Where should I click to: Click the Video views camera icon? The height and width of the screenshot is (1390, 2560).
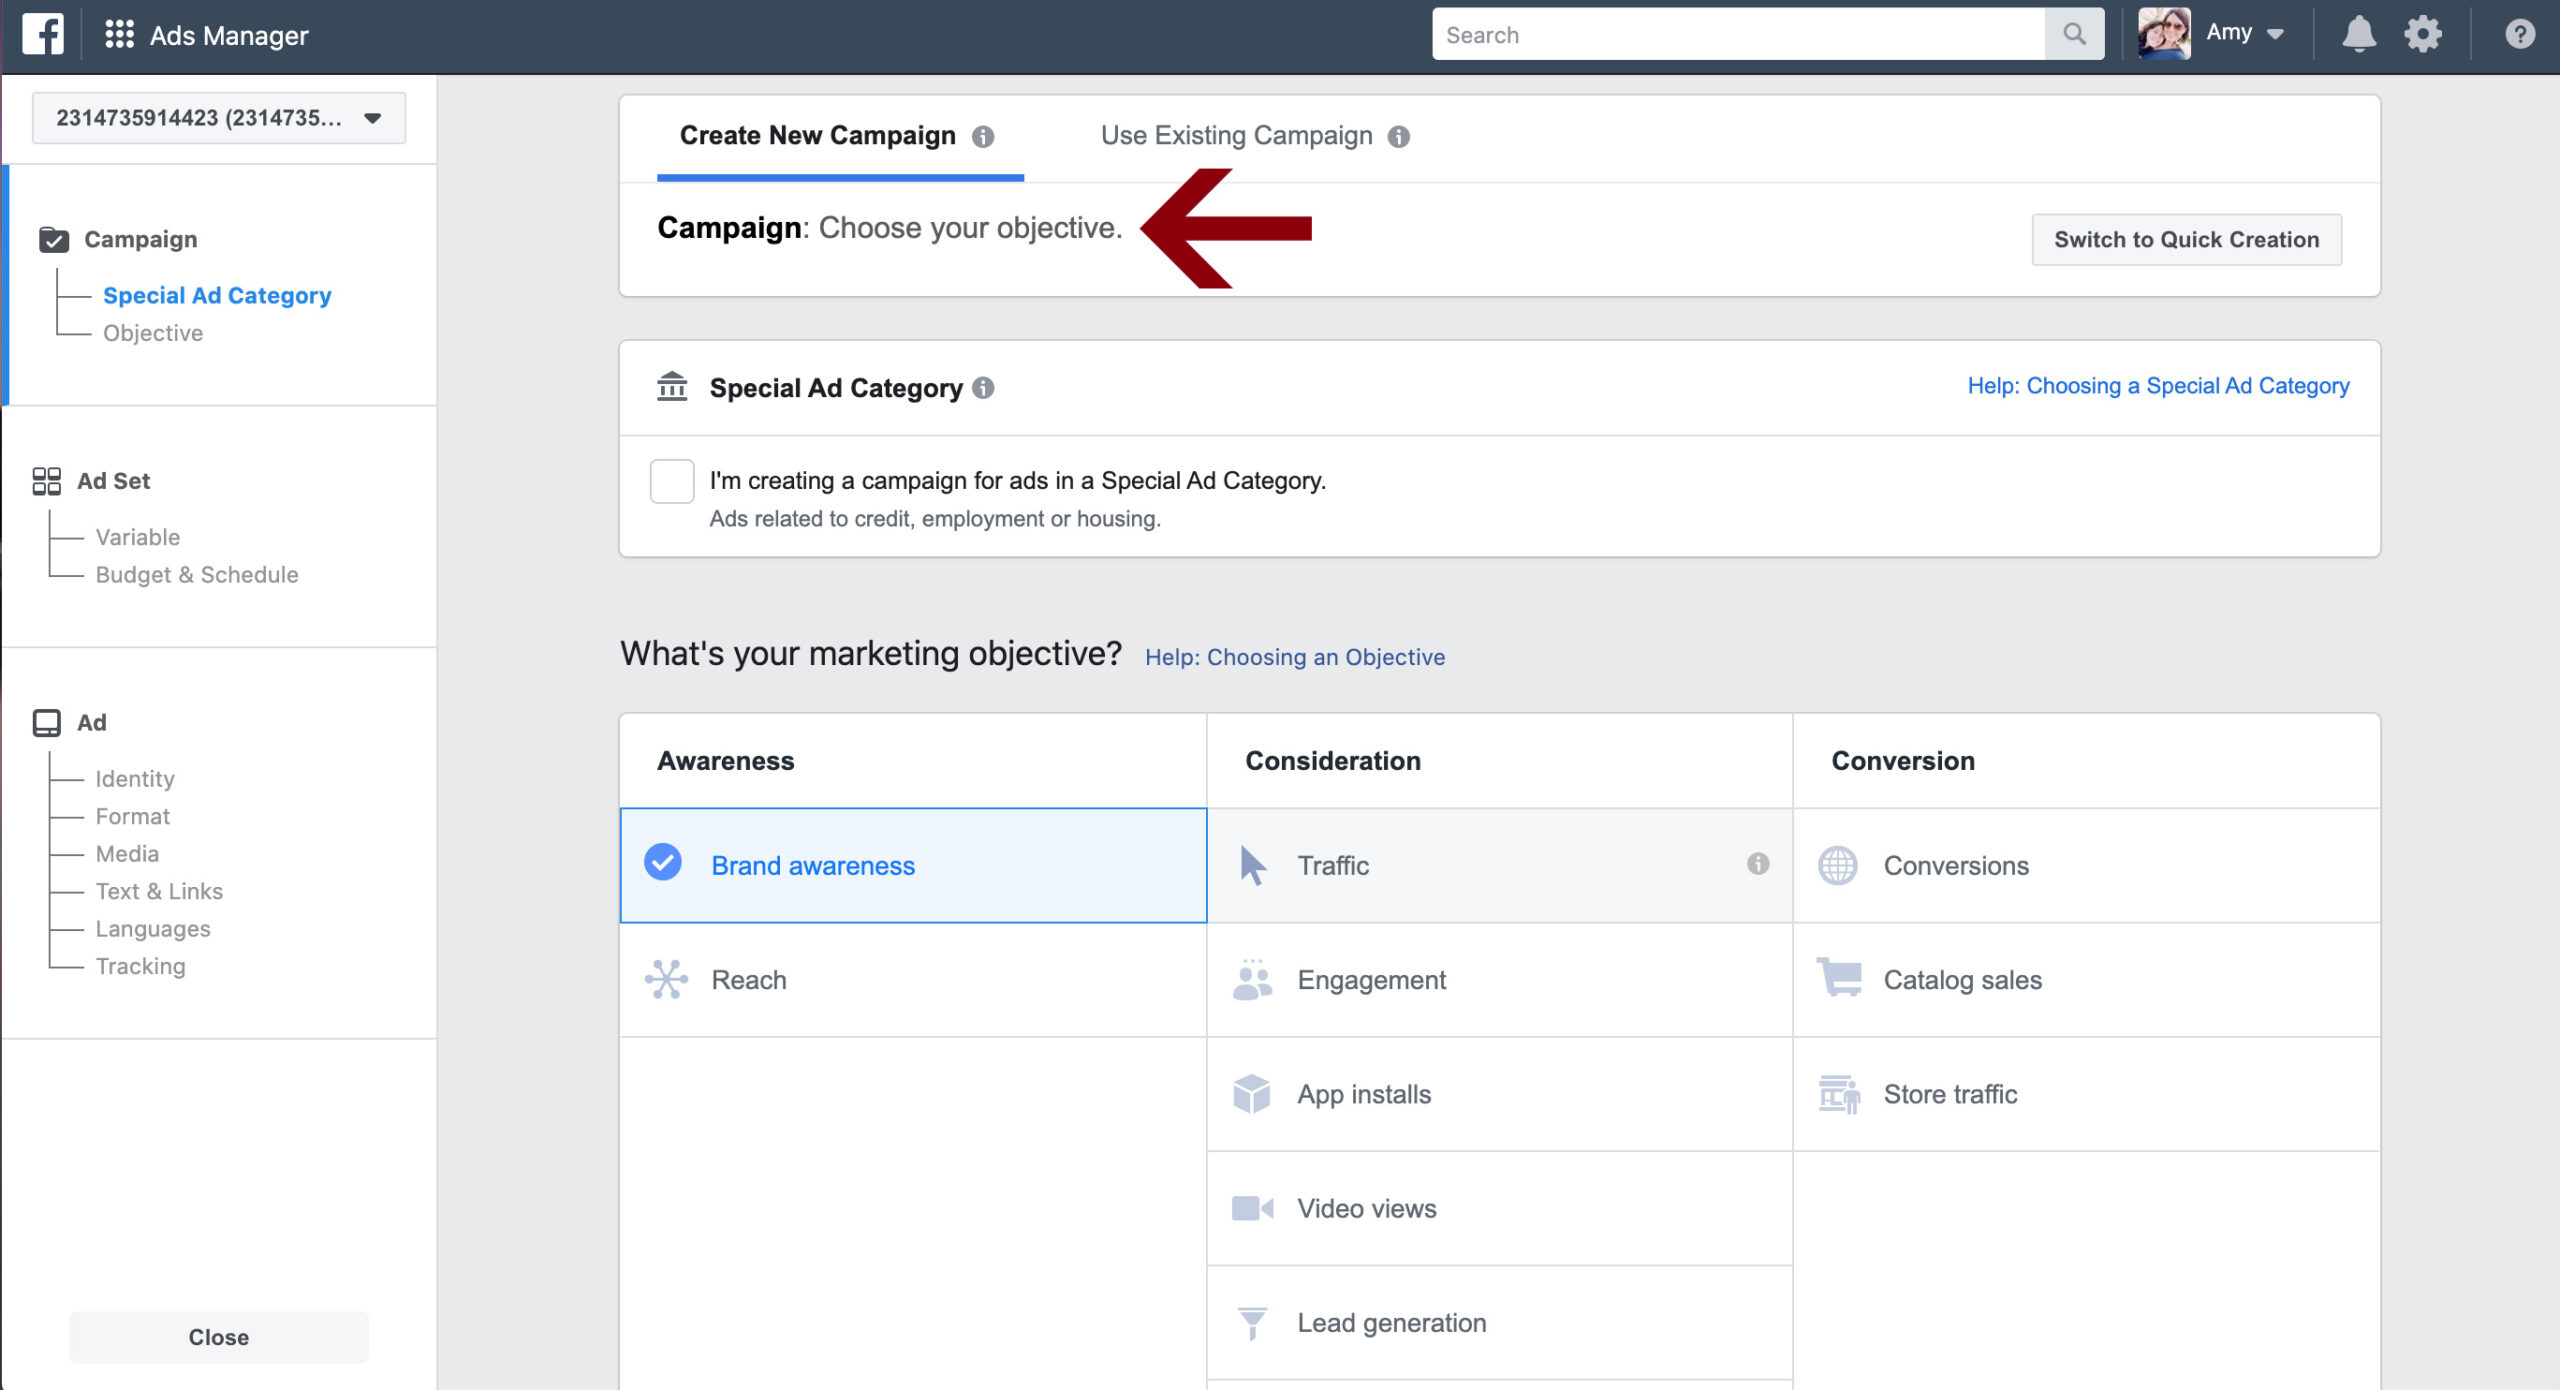coord(1252,1209)
